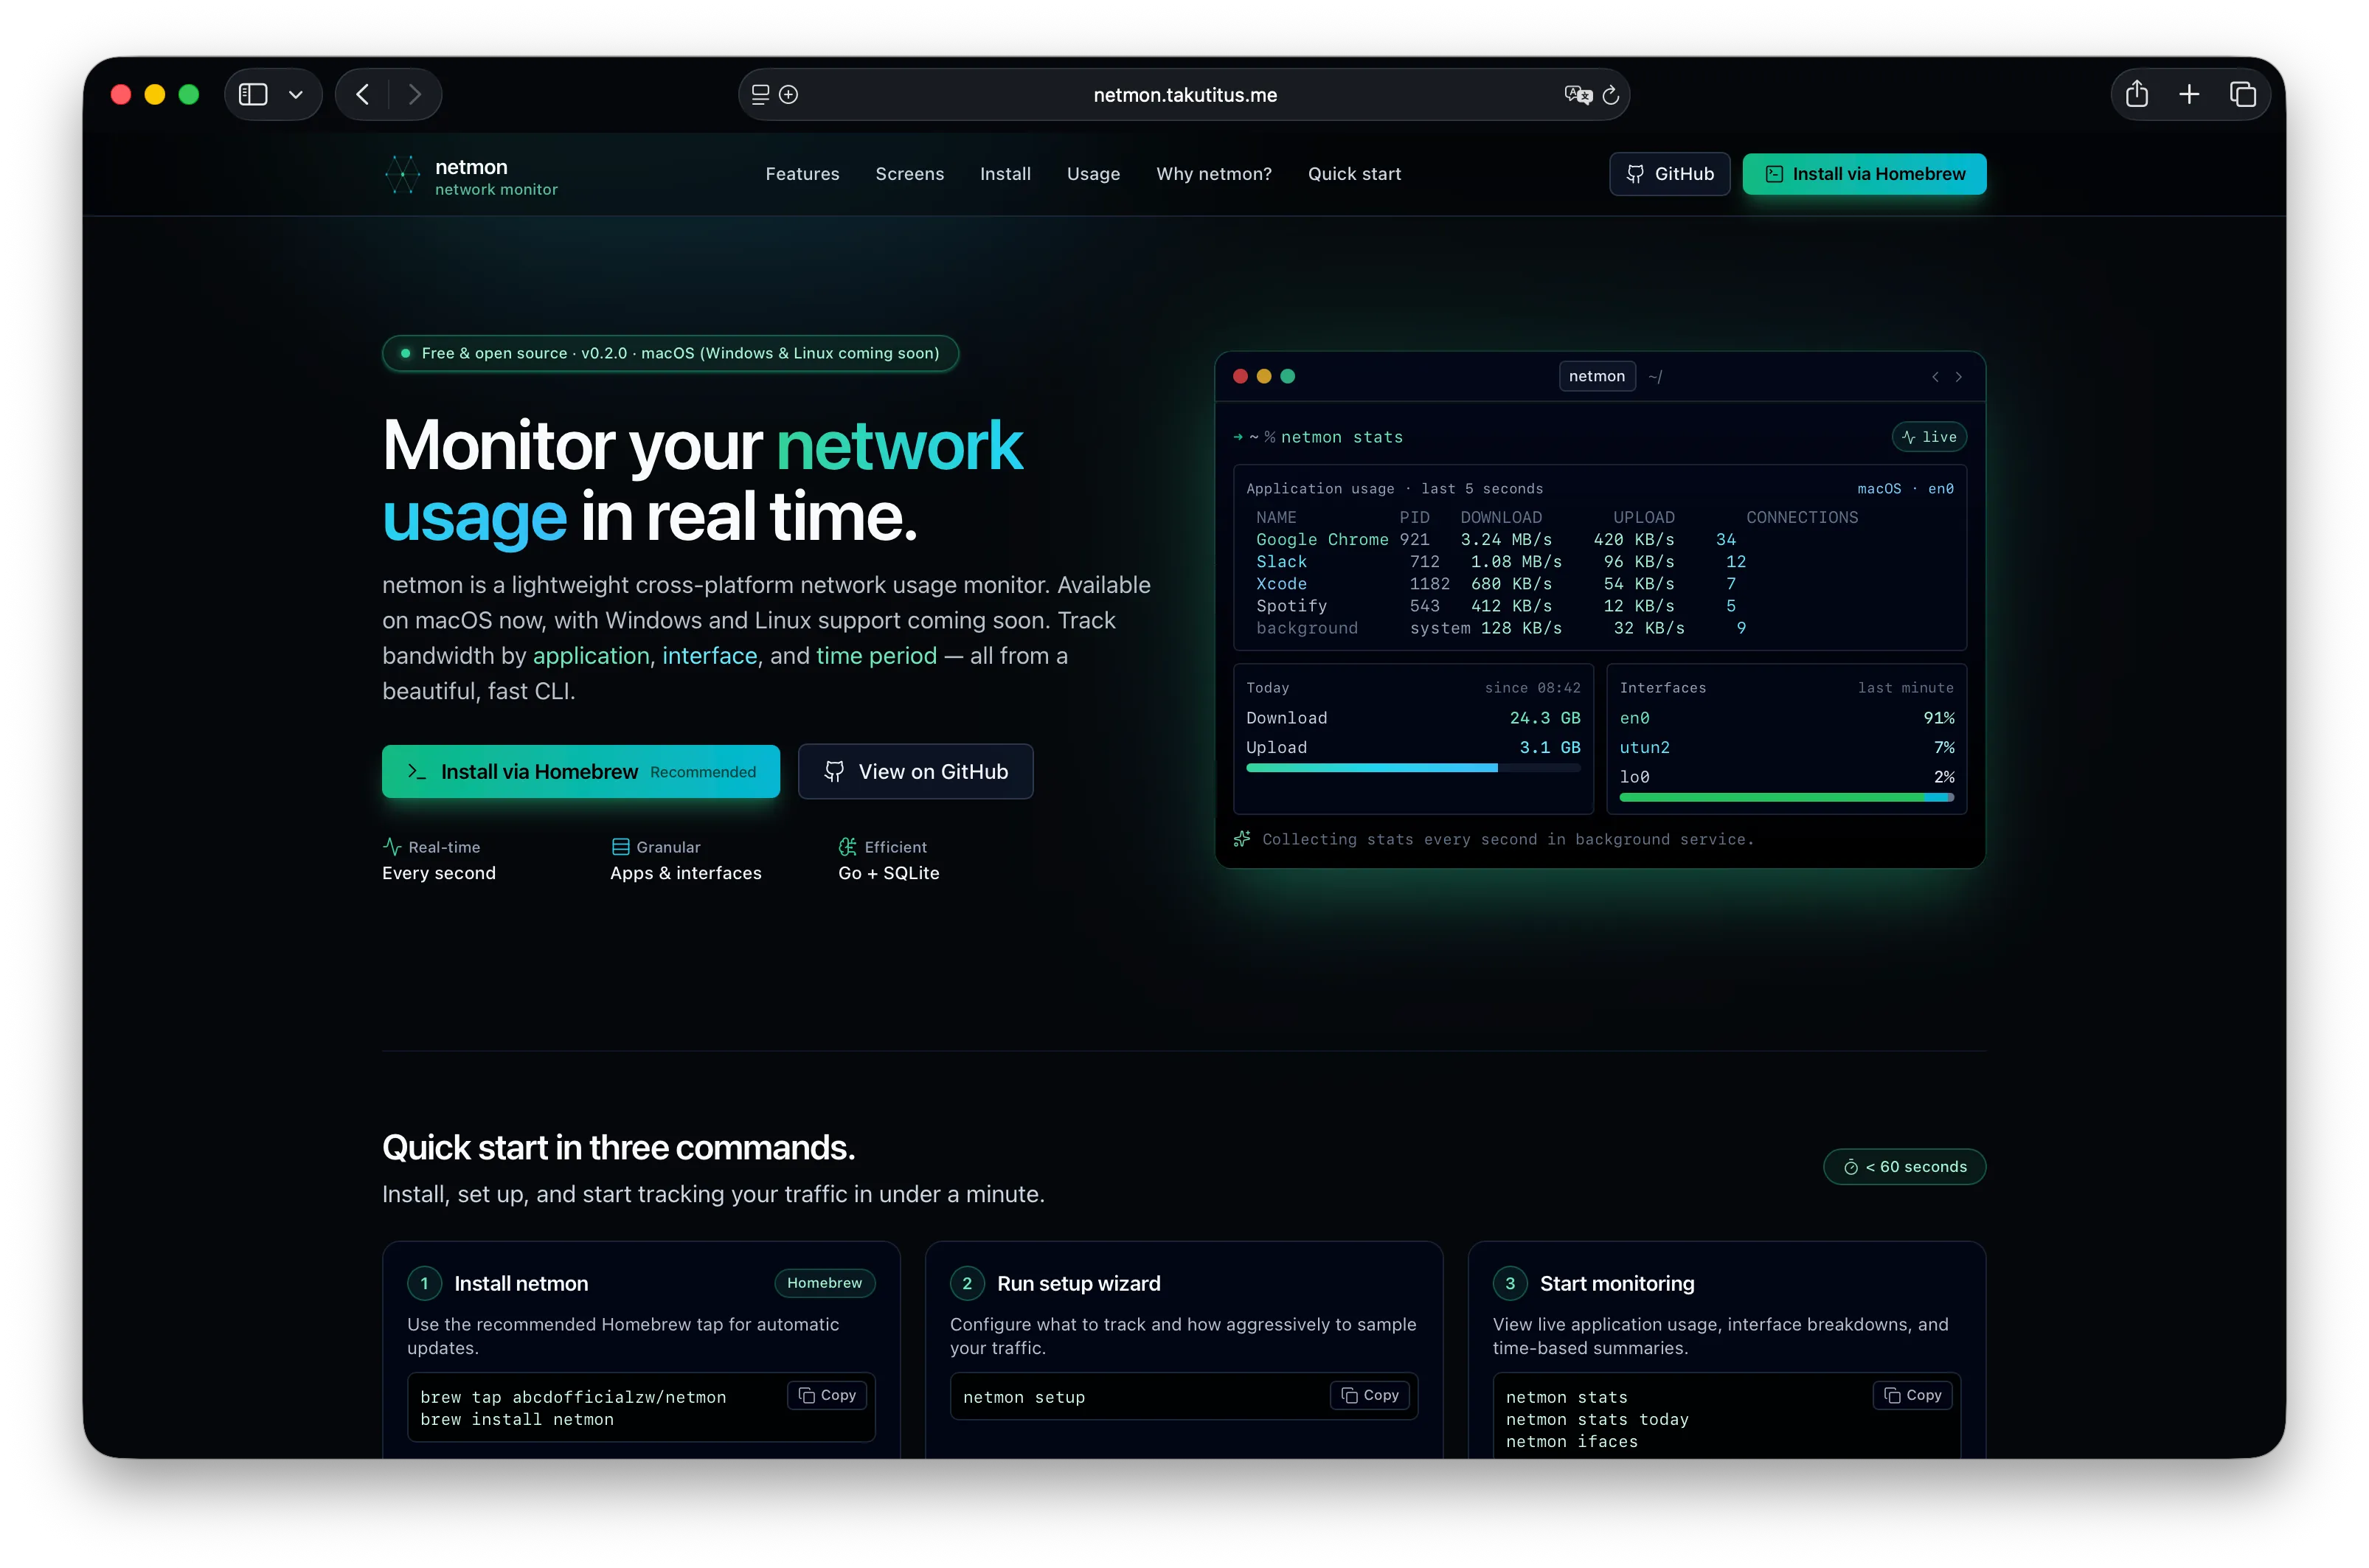Viewport: 2369px width, 1568px height.
Task: Click the Today download/upload progress bar
Action: coord(1412,768)
